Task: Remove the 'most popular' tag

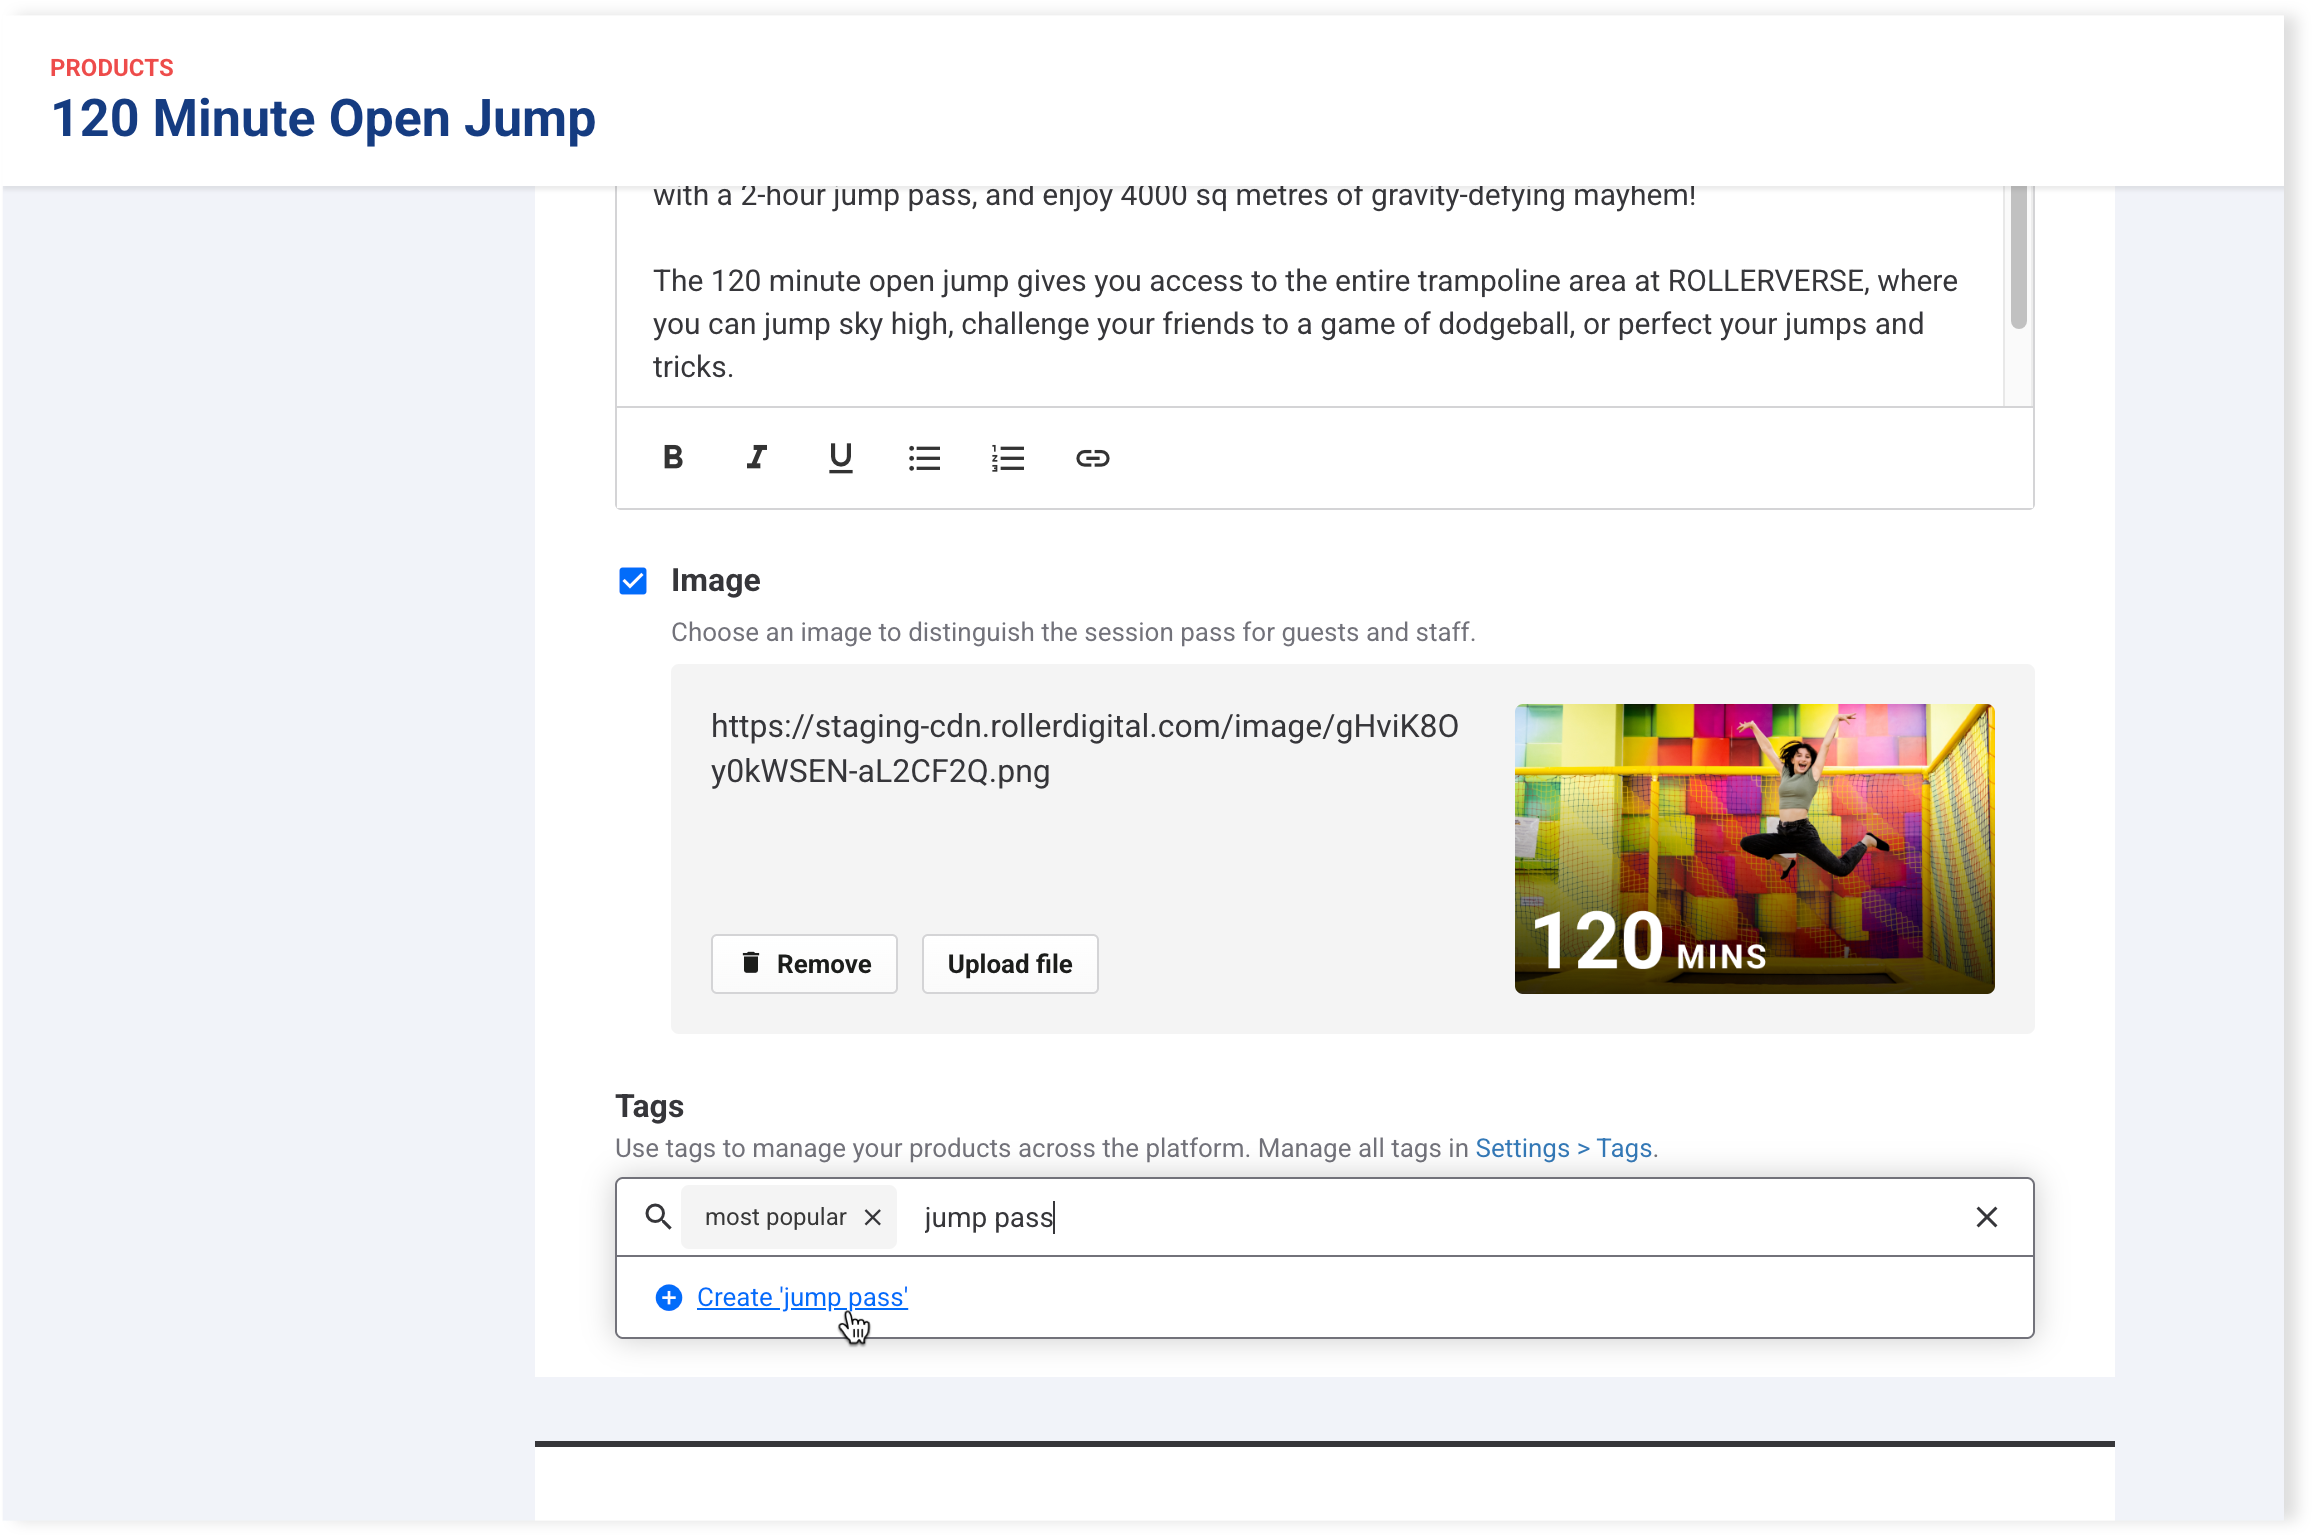Action: coord(873,1217)
